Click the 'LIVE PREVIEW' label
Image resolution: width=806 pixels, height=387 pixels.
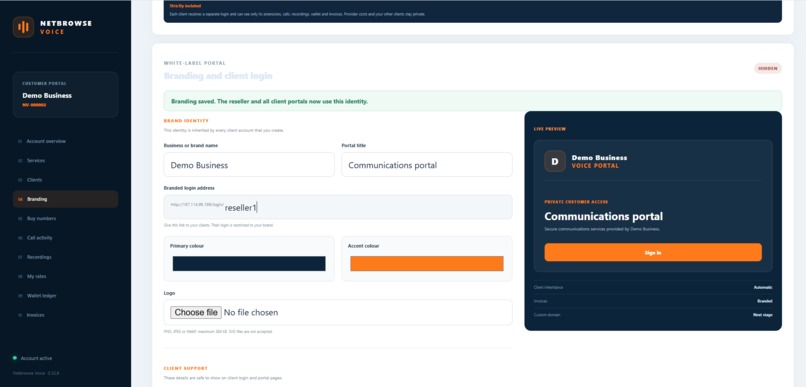[549, 129]
